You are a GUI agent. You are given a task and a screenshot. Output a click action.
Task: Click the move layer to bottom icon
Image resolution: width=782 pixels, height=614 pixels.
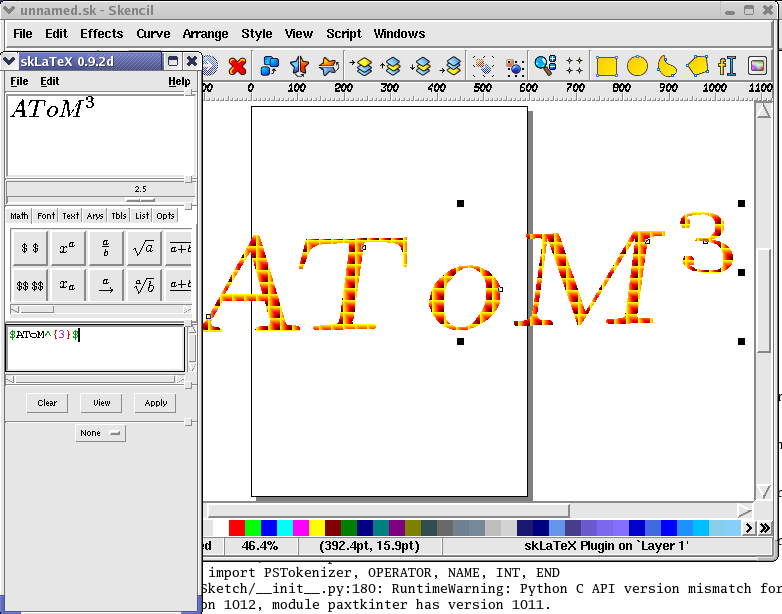coord(451,66)
